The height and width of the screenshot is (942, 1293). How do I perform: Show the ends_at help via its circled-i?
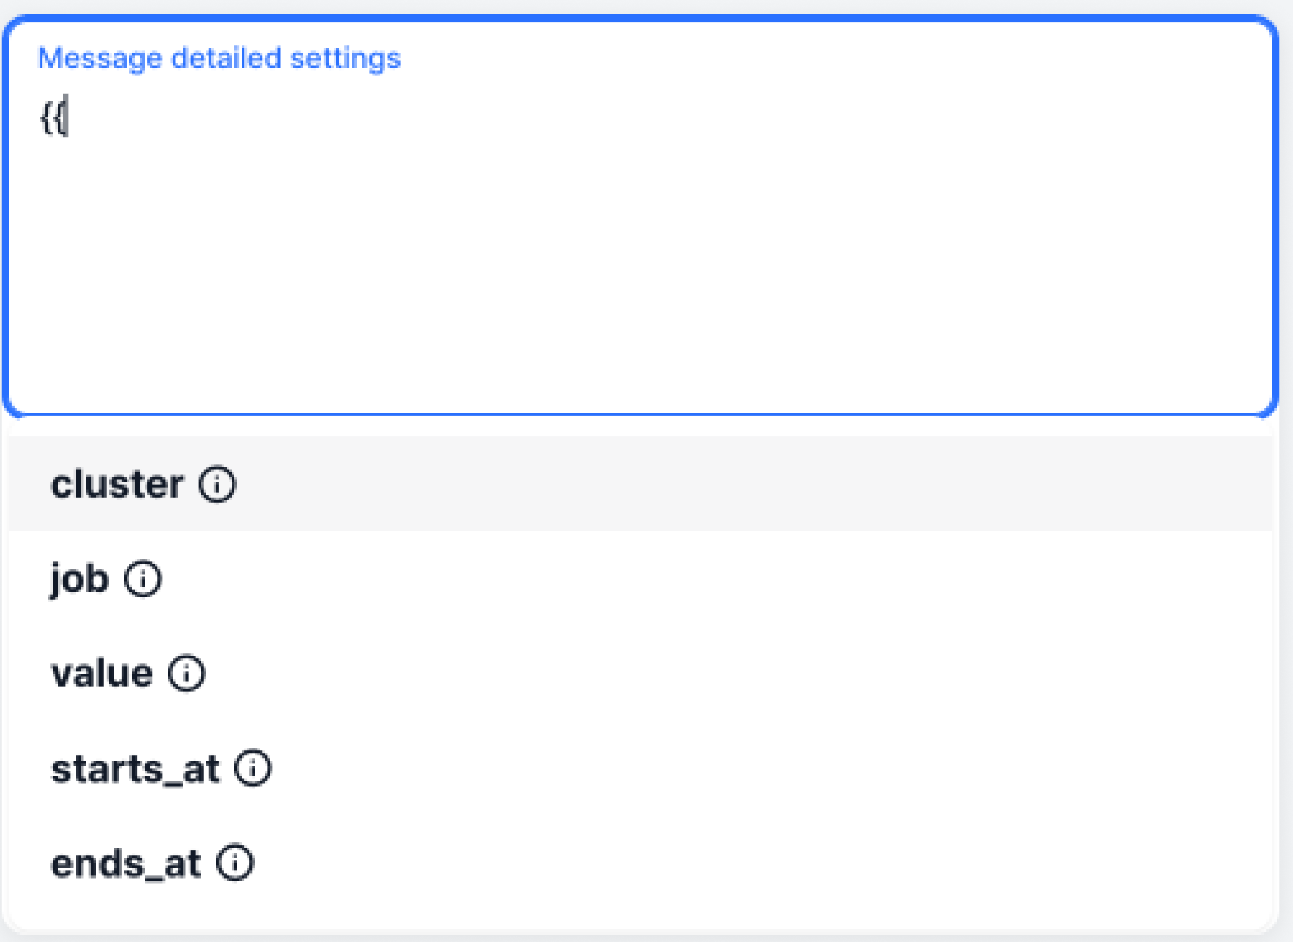(235, 863)
